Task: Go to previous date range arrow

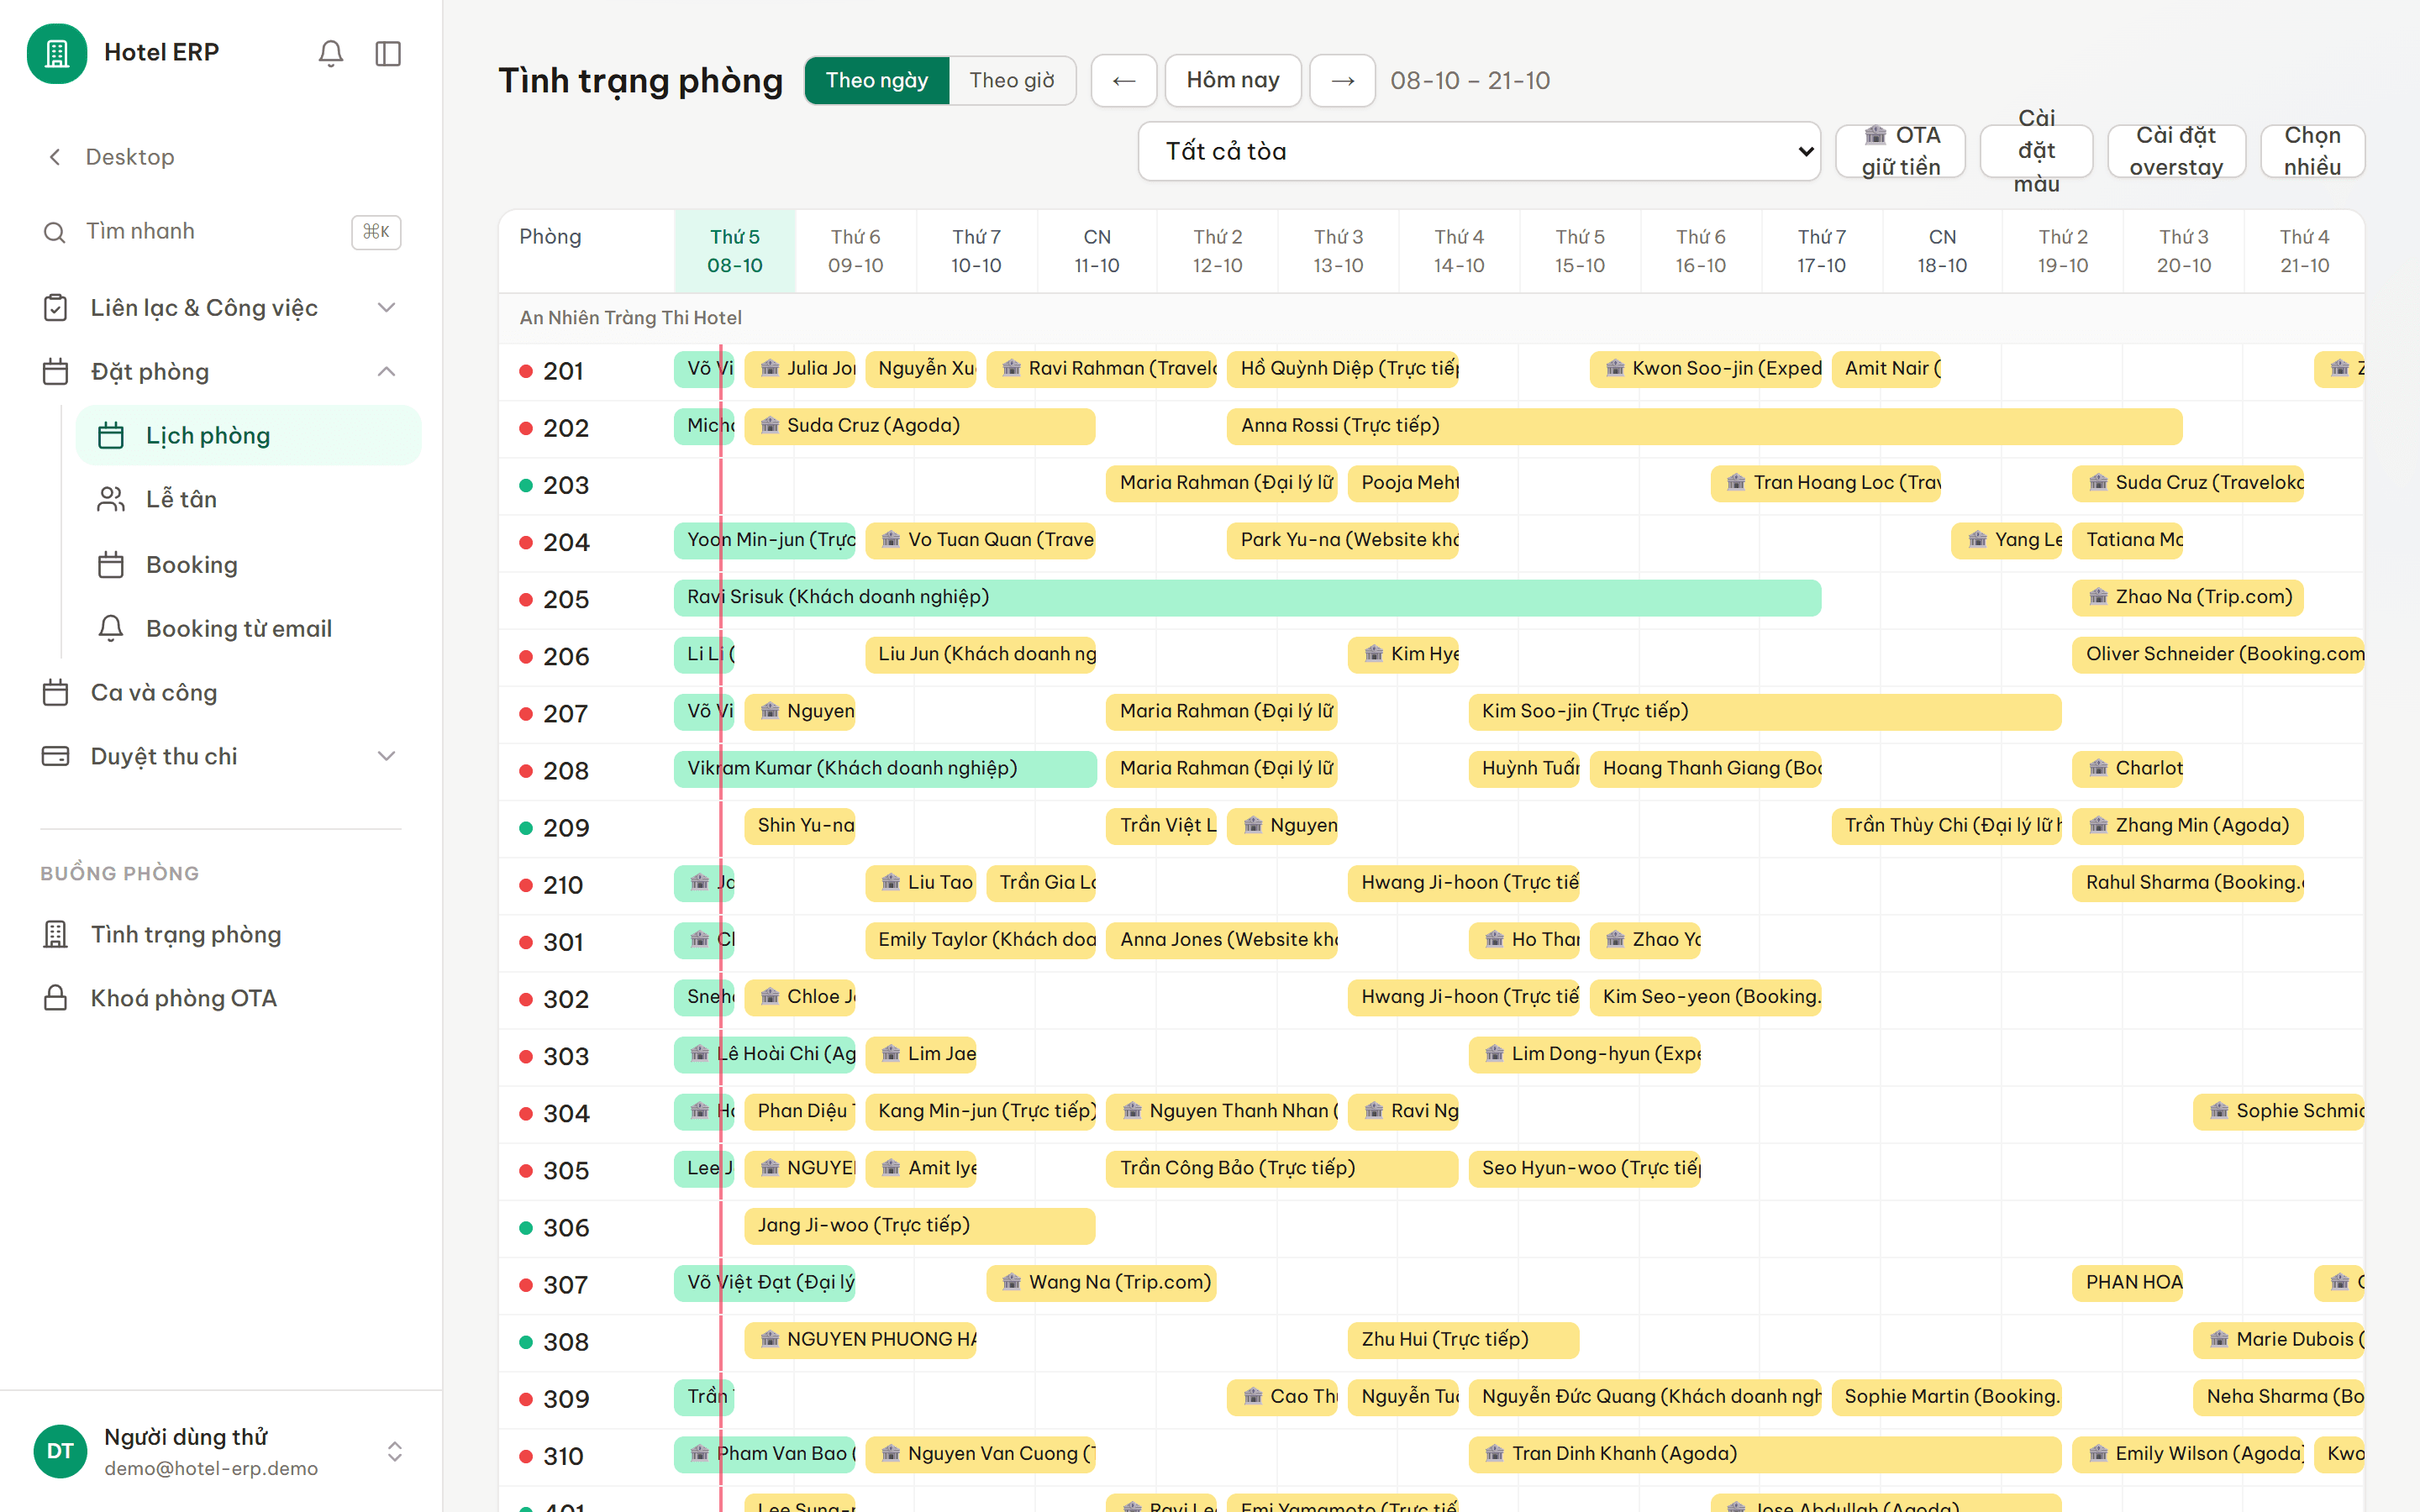Action: (1124, 80)
